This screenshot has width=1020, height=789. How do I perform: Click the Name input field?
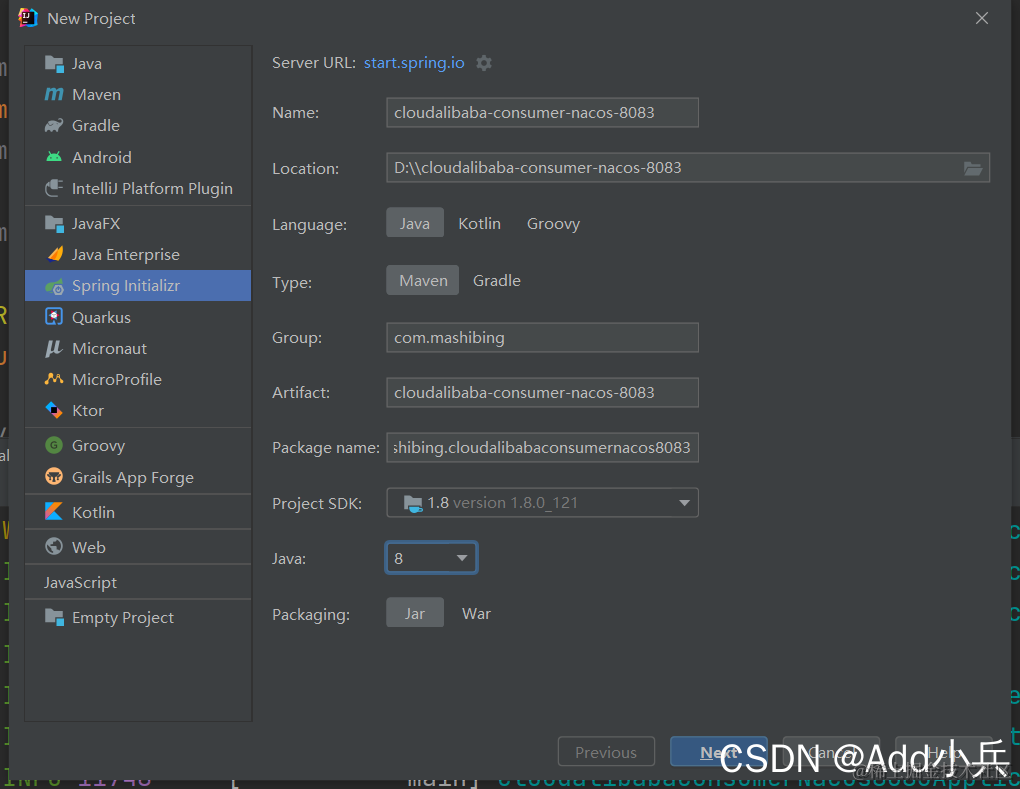pos(543,113)
